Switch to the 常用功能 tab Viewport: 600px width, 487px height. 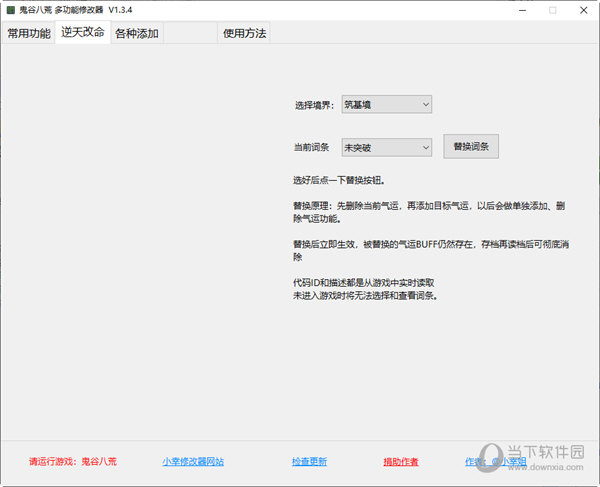tap(29, 33)
